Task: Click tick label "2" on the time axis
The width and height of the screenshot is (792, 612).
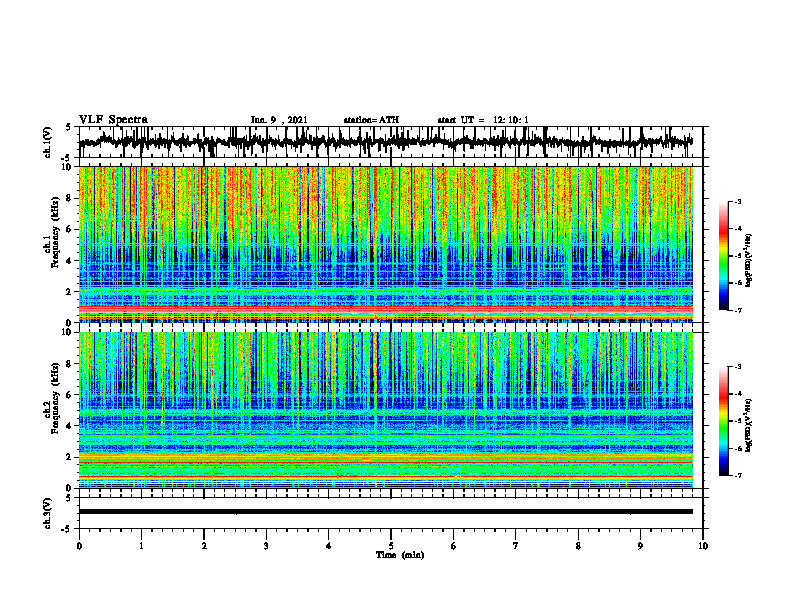Action: pos(204,546)
